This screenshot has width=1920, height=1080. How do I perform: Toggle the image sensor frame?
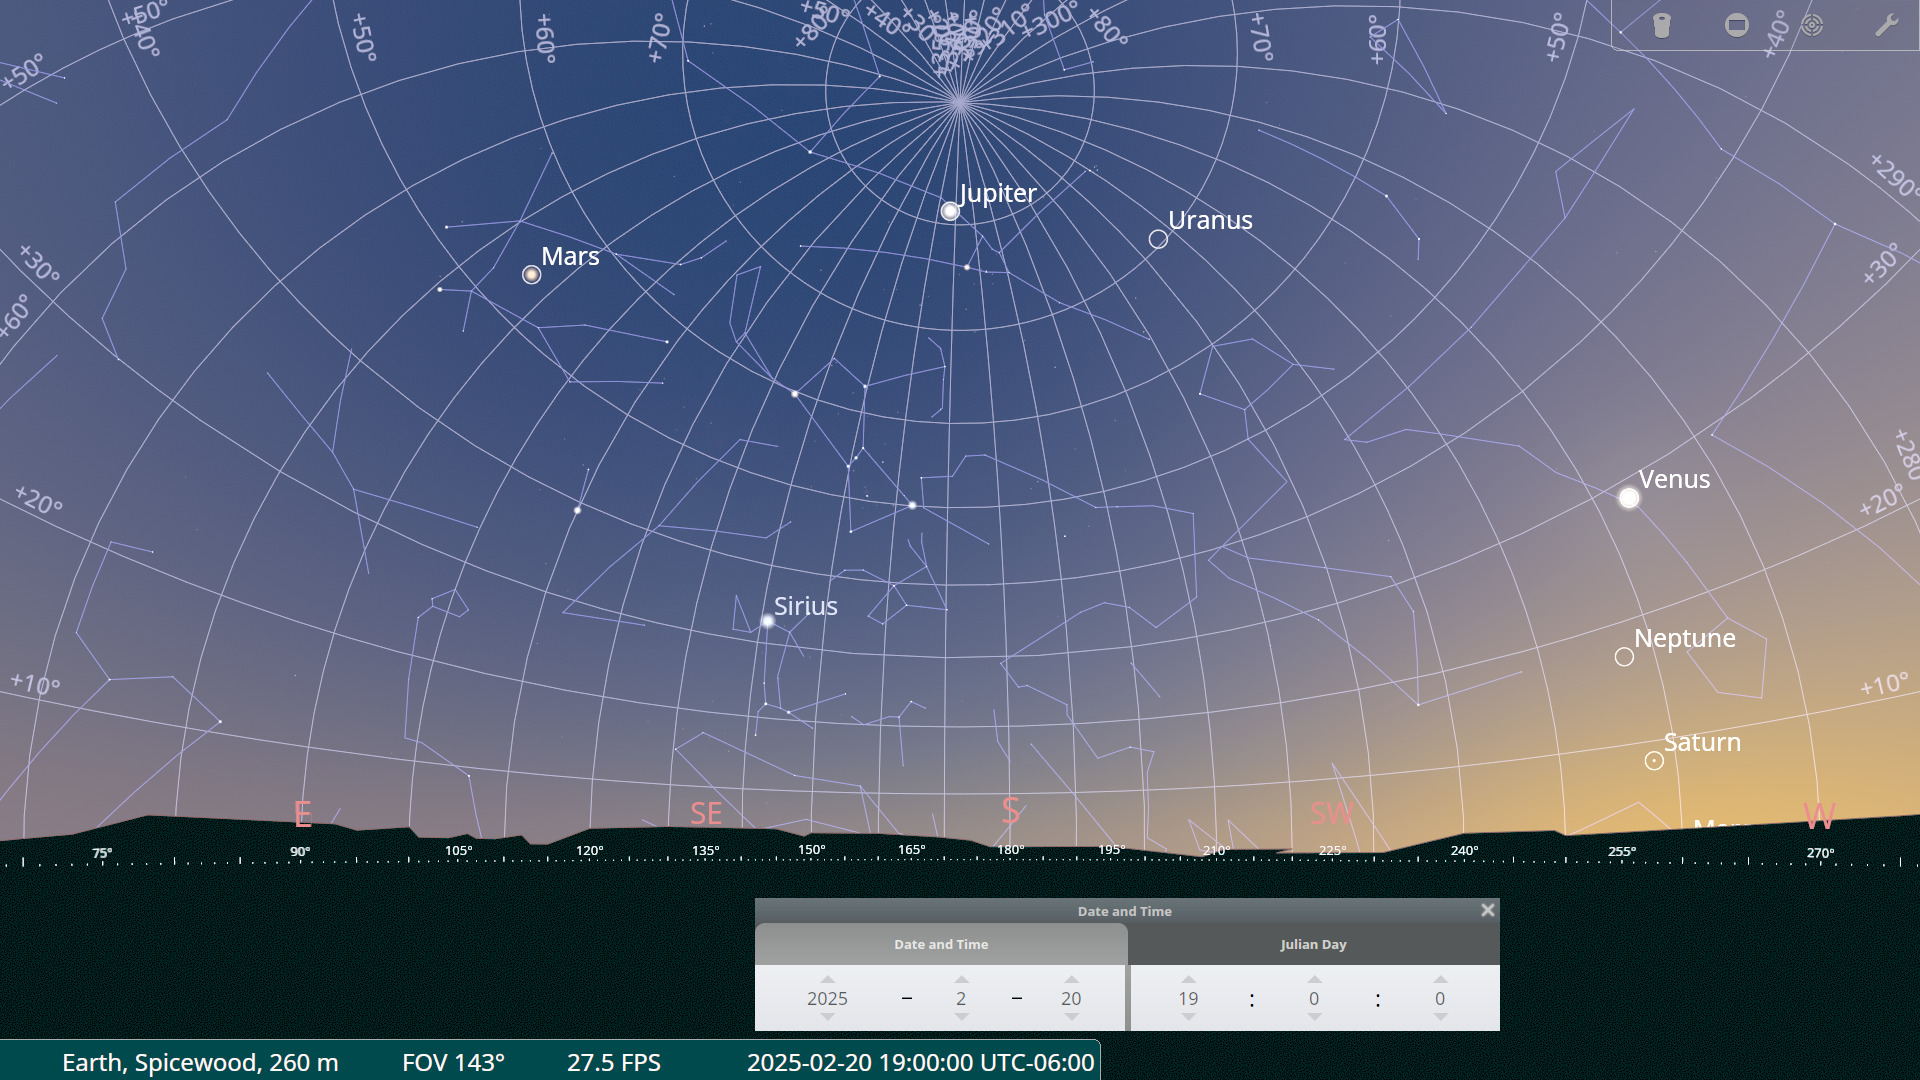point(1737,26)
